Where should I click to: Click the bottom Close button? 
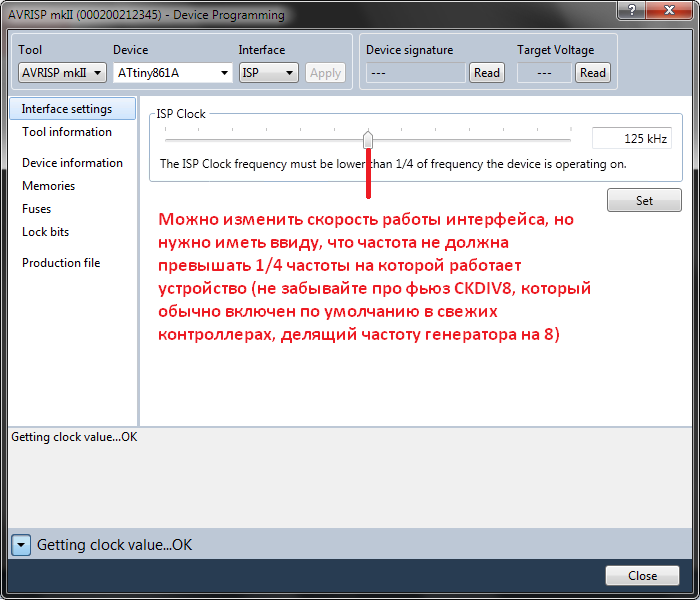(x=642, y=575)
